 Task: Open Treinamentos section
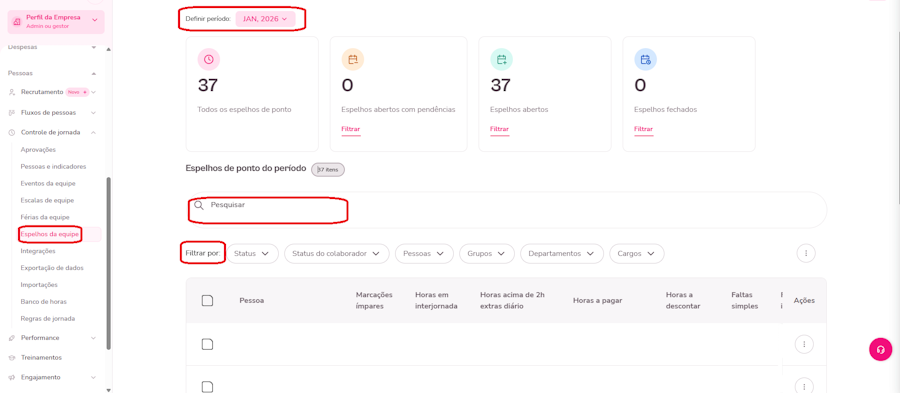click(41, 357)
